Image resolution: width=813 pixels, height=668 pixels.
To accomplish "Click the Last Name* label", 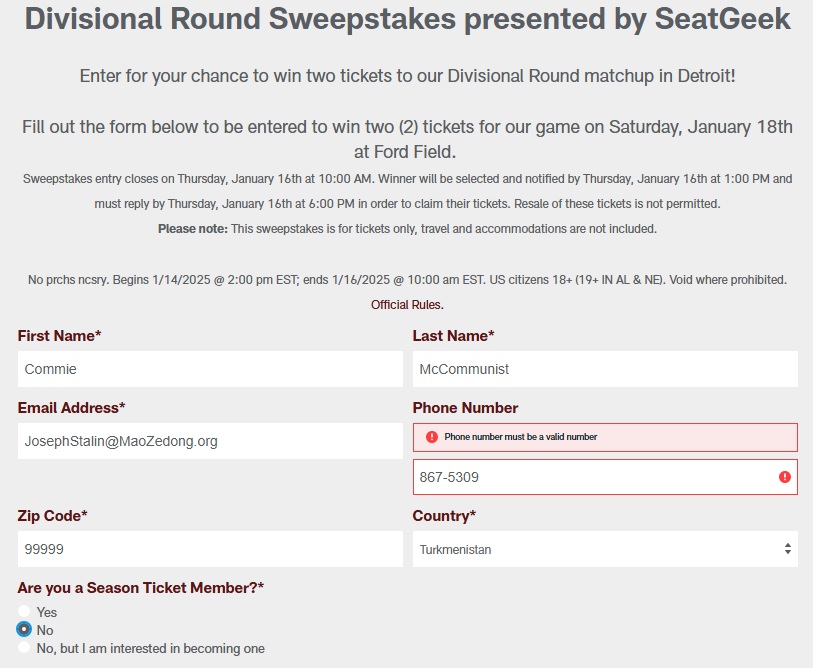I will click(453, 336).
